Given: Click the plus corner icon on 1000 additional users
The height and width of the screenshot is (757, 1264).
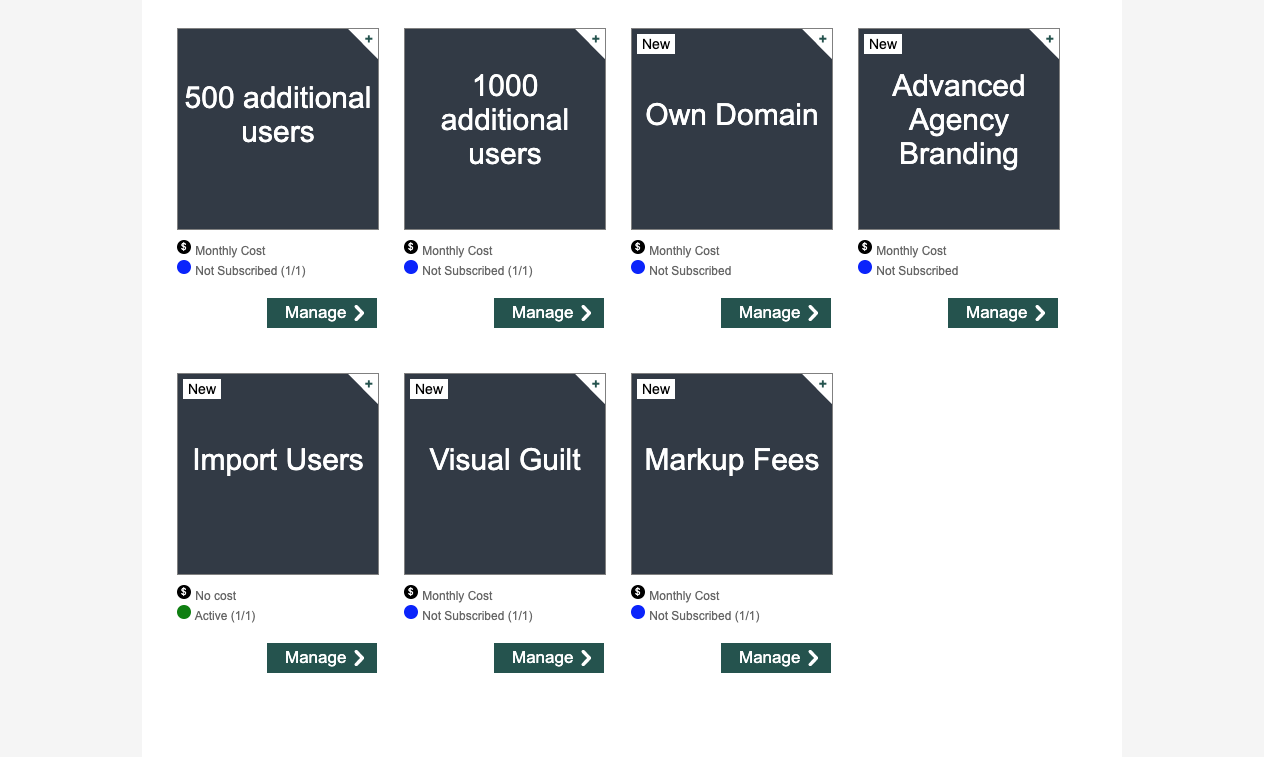Looking at the screenshot, I should coord(595,39).
